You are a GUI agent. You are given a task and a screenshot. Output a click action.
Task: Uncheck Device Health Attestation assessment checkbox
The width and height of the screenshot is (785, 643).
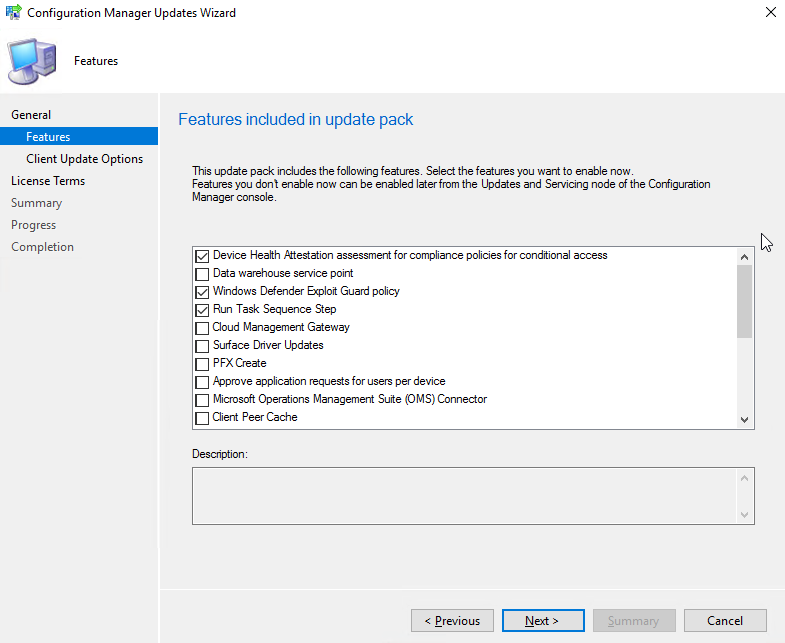click(202, 256)
